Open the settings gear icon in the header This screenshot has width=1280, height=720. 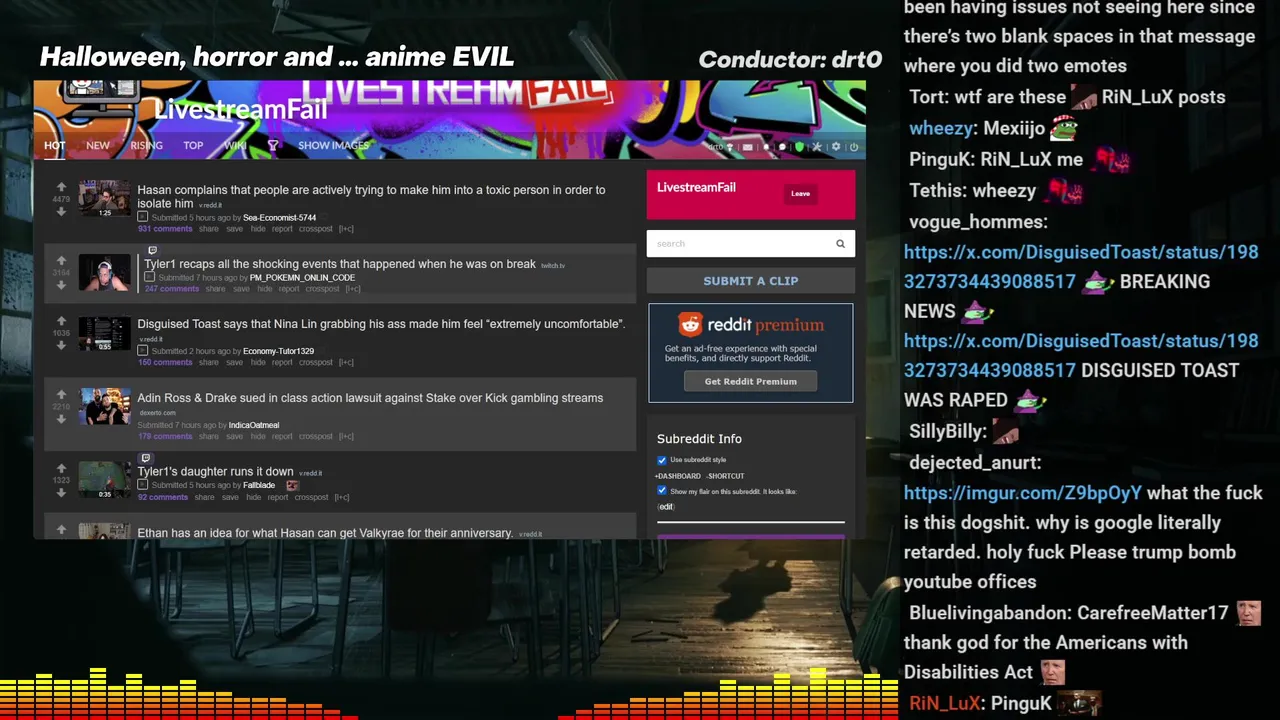click(836, 147)
